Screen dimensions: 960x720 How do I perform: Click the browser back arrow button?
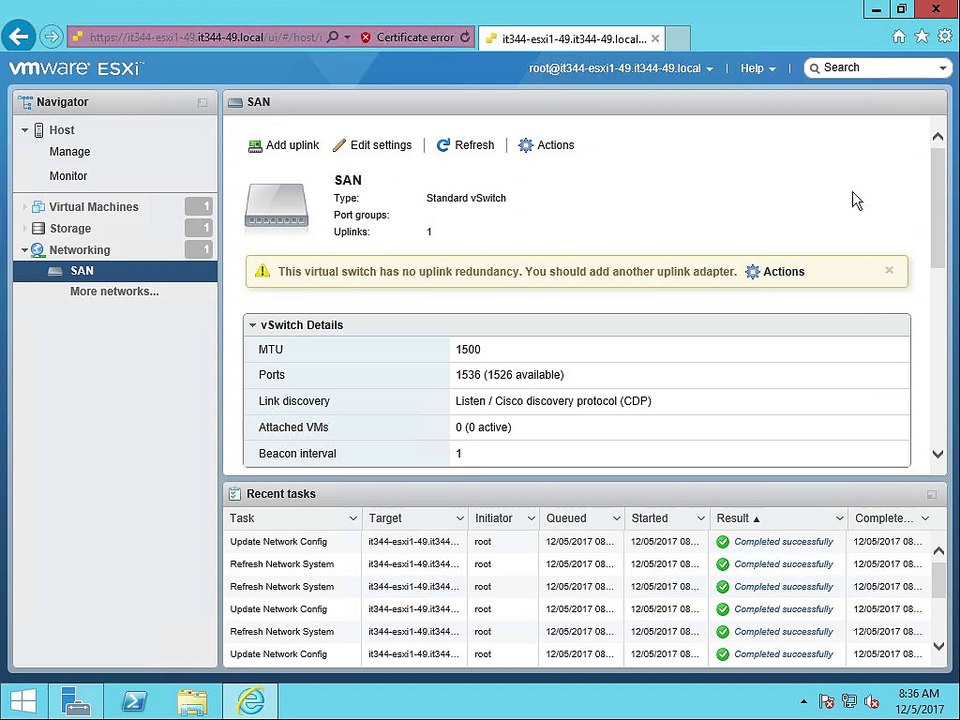coord(18,37)
